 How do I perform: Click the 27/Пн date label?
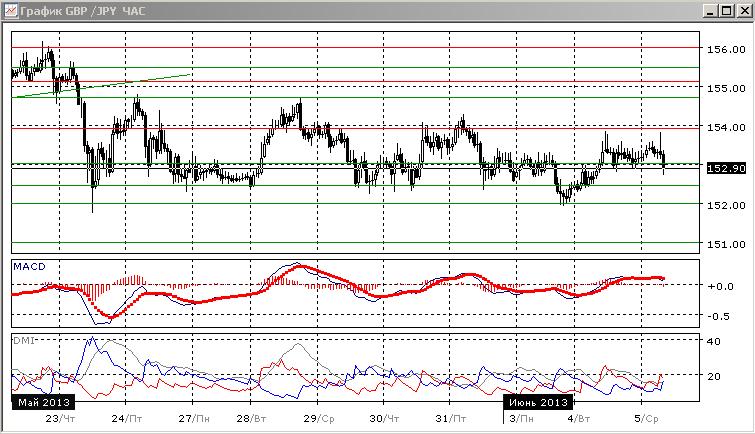click(x=194, y=419)
